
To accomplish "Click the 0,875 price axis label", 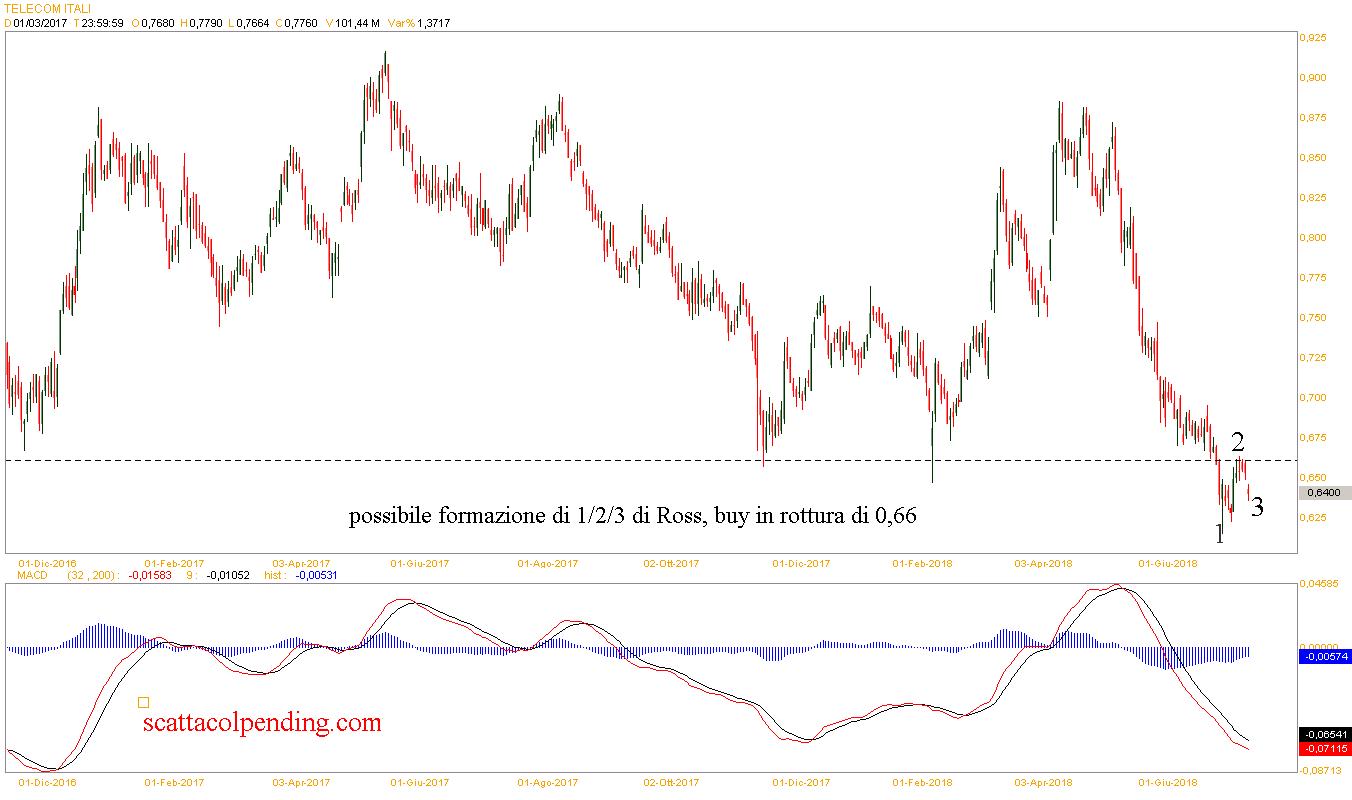I will pyautogui.click(x=1312, y=118).
